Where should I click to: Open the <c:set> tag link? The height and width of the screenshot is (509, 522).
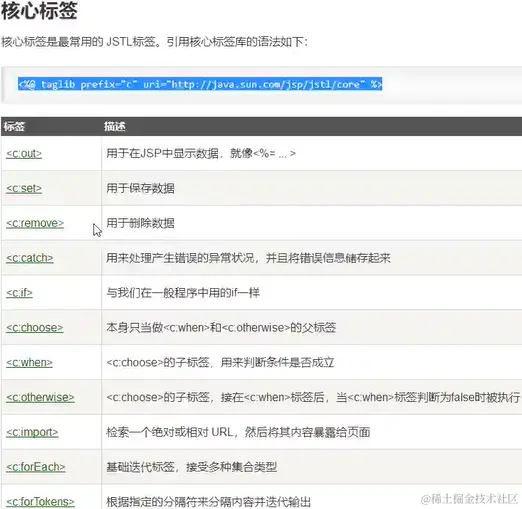(x=24, y=188)
